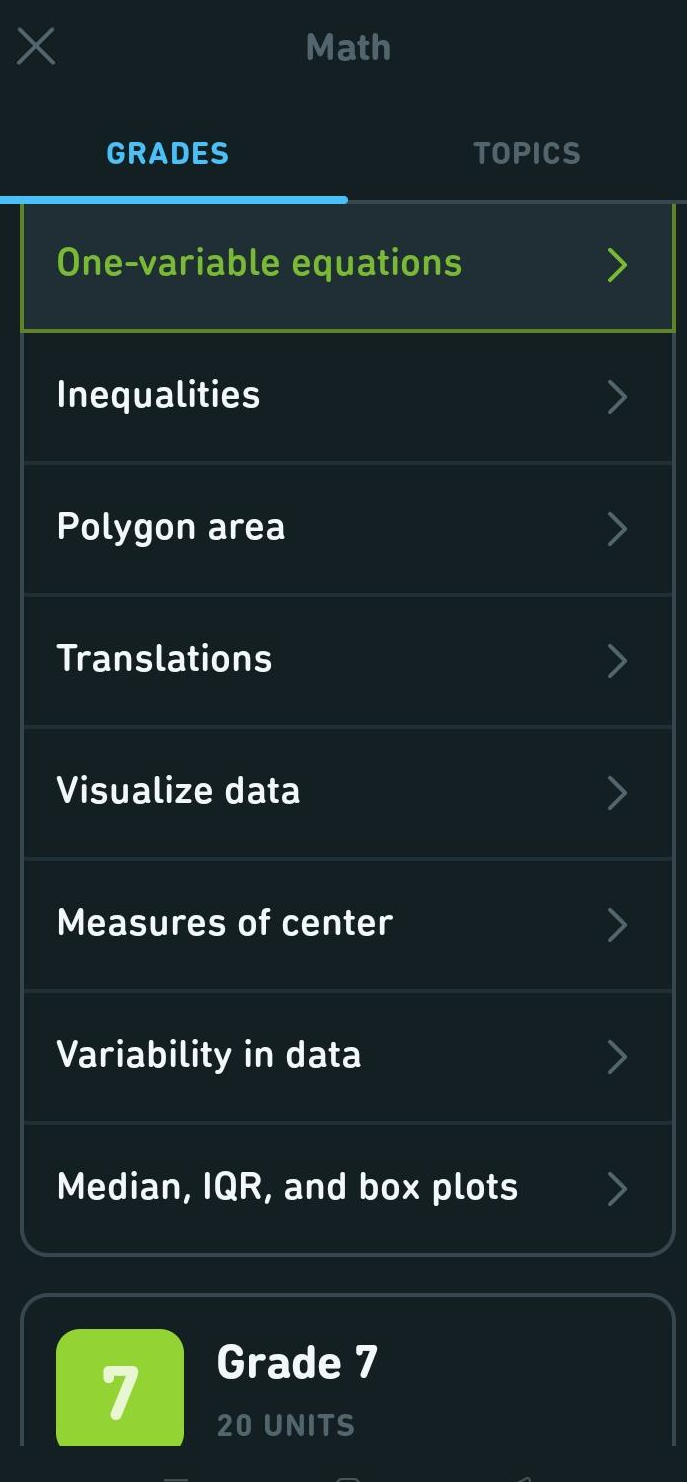Switch to the TOPICS tab
Viewport: 687px width, 1482px height.
tap(527, 153)
